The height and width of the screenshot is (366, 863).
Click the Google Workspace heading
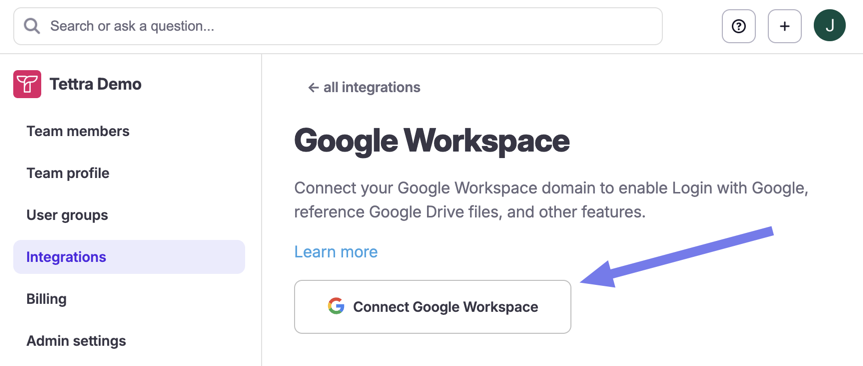point(432,141)
